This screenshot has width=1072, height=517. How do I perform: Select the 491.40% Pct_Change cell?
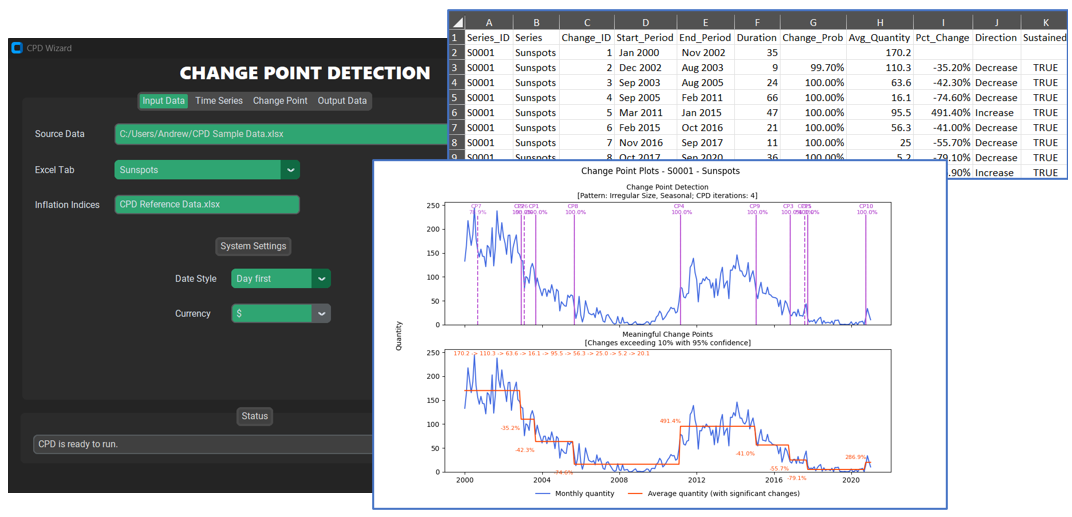(x=943, y=113)
